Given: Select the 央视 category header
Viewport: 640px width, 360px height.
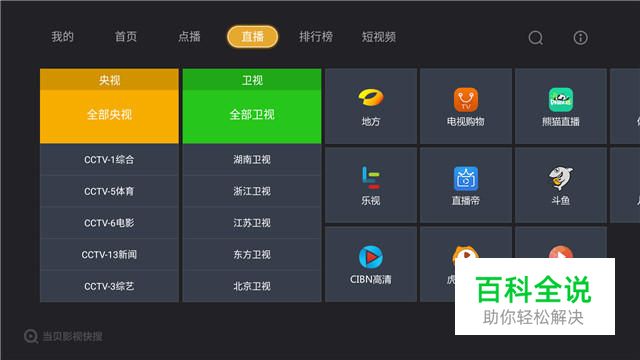Looking at the screenshot, I should (x=109, y=80).
